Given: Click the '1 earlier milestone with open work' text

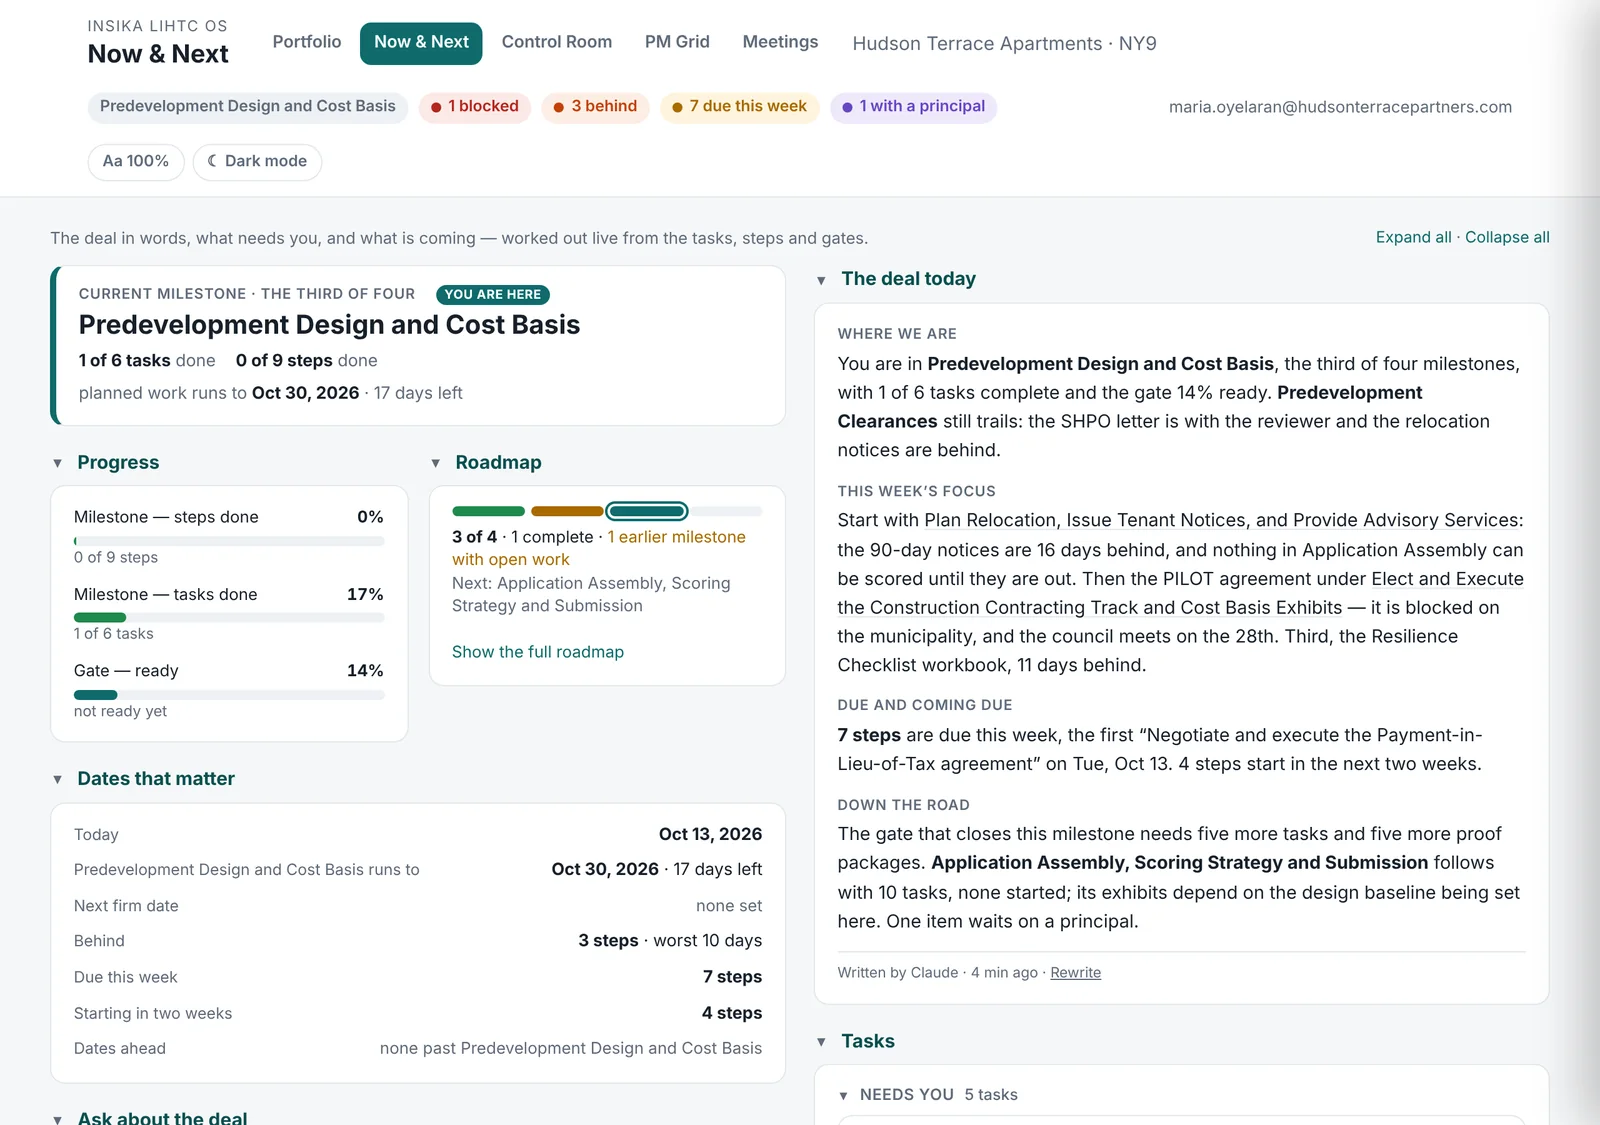Looking at the screenshot, I should (599, 548).
